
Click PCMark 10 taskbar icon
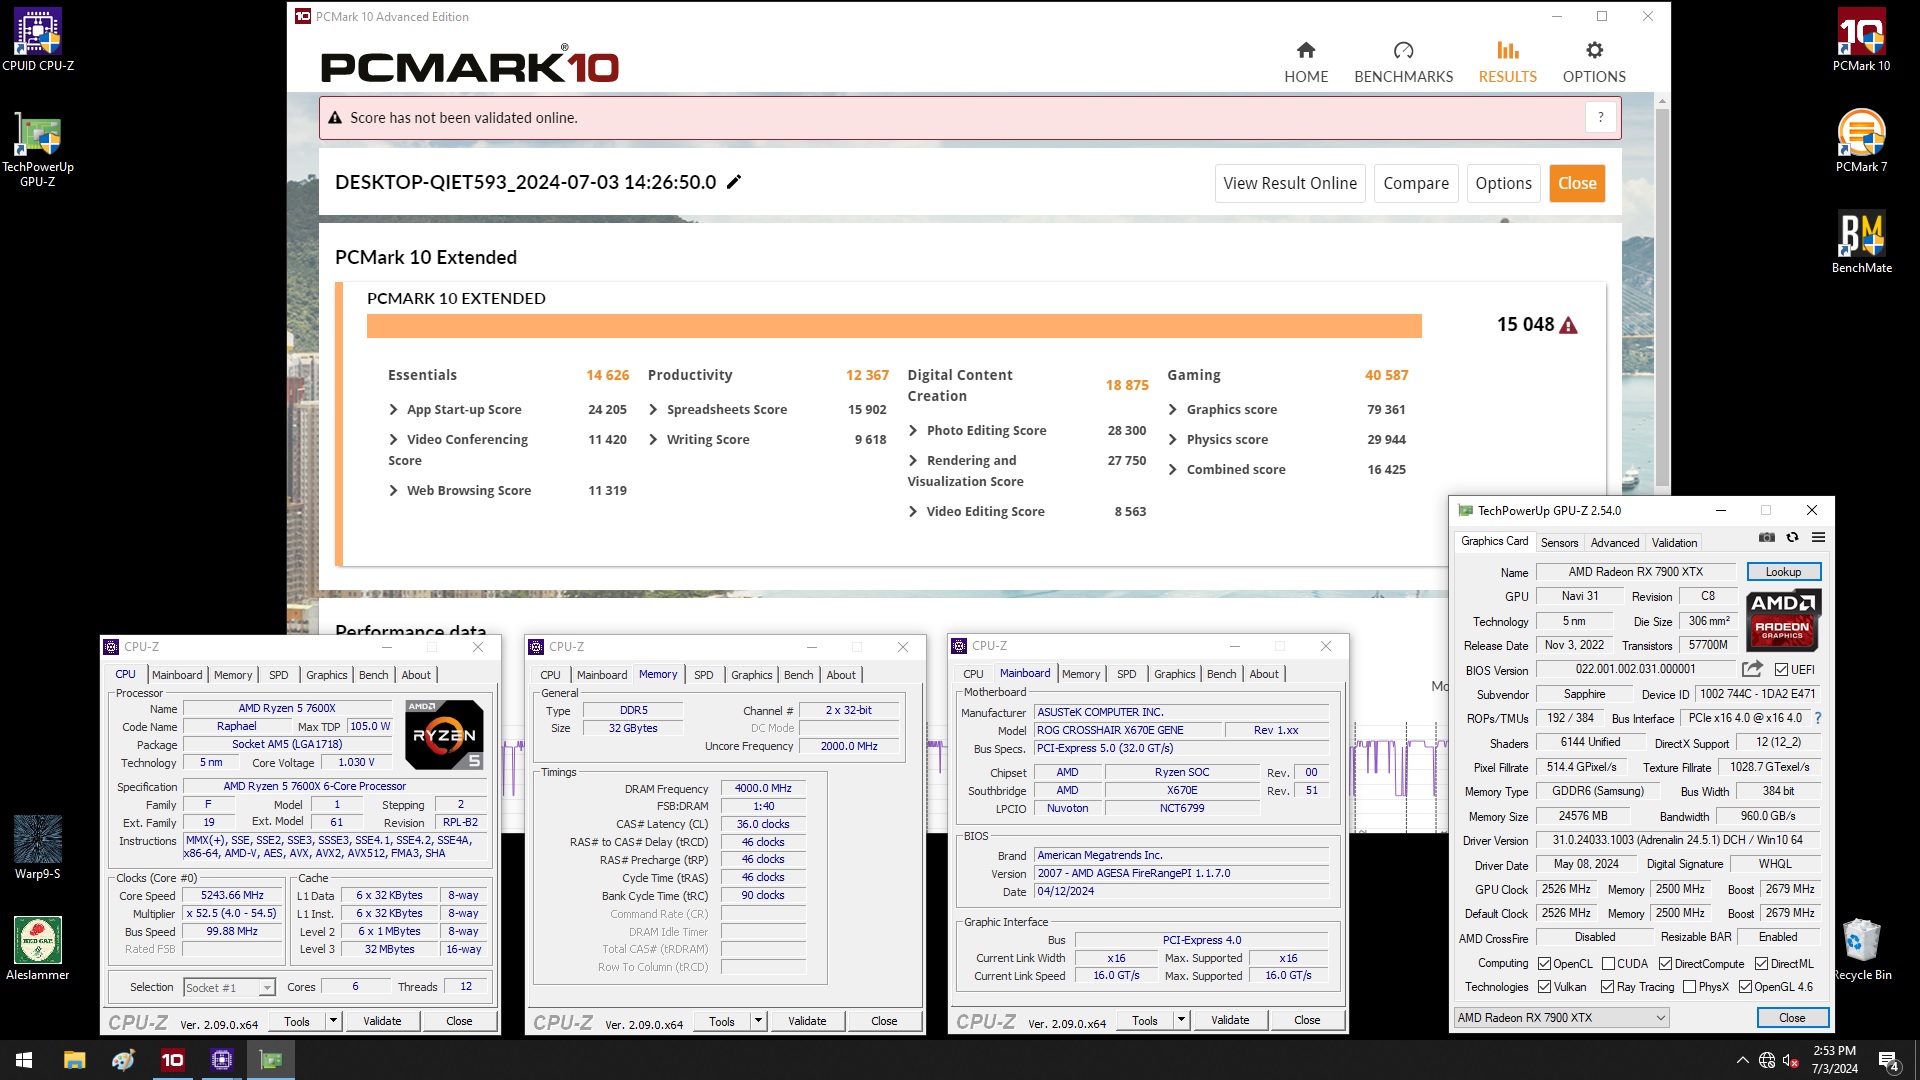[172, 1060]
